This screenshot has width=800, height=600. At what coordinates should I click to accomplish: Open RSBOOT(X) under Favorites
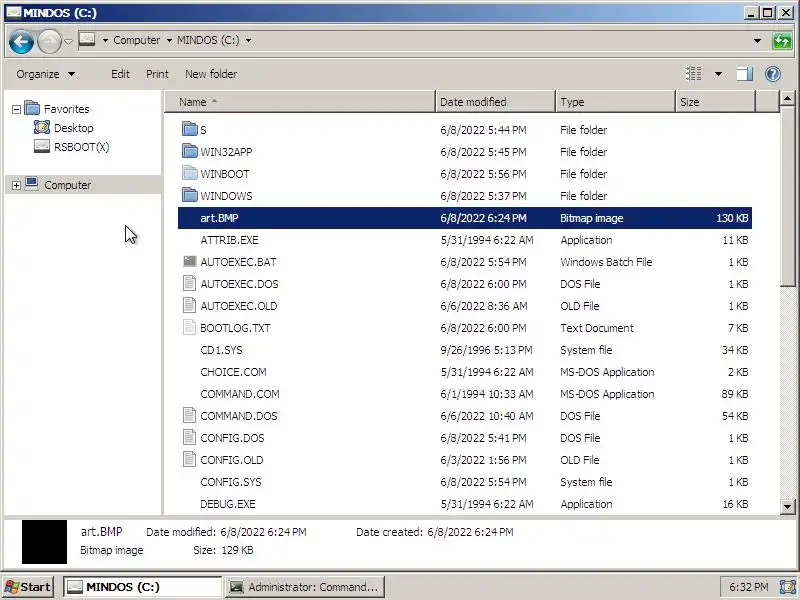(x=81, y=147)
